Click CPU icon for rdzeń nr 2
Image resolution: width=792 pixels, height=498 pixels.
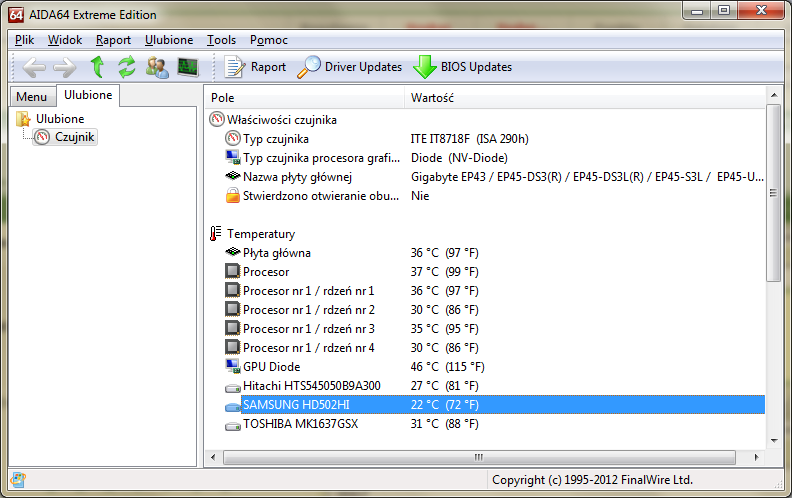[232, 309]
